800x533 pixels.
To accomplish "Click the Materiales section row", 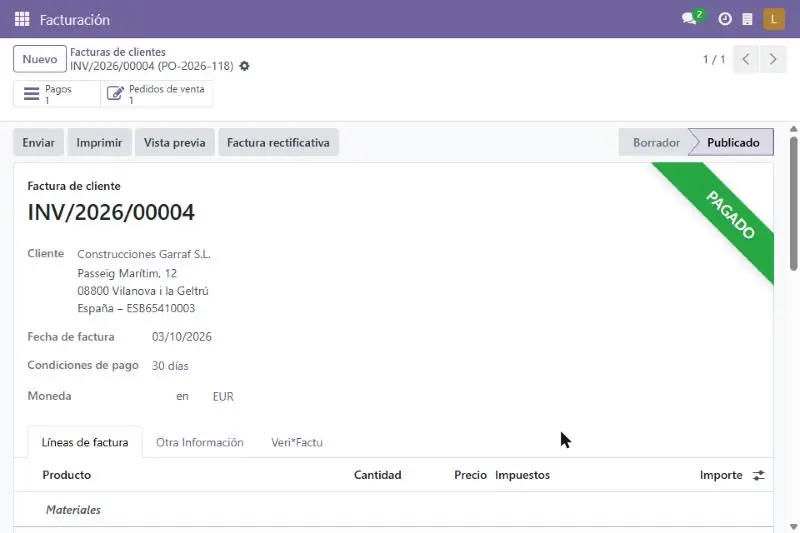I will 393,510.
